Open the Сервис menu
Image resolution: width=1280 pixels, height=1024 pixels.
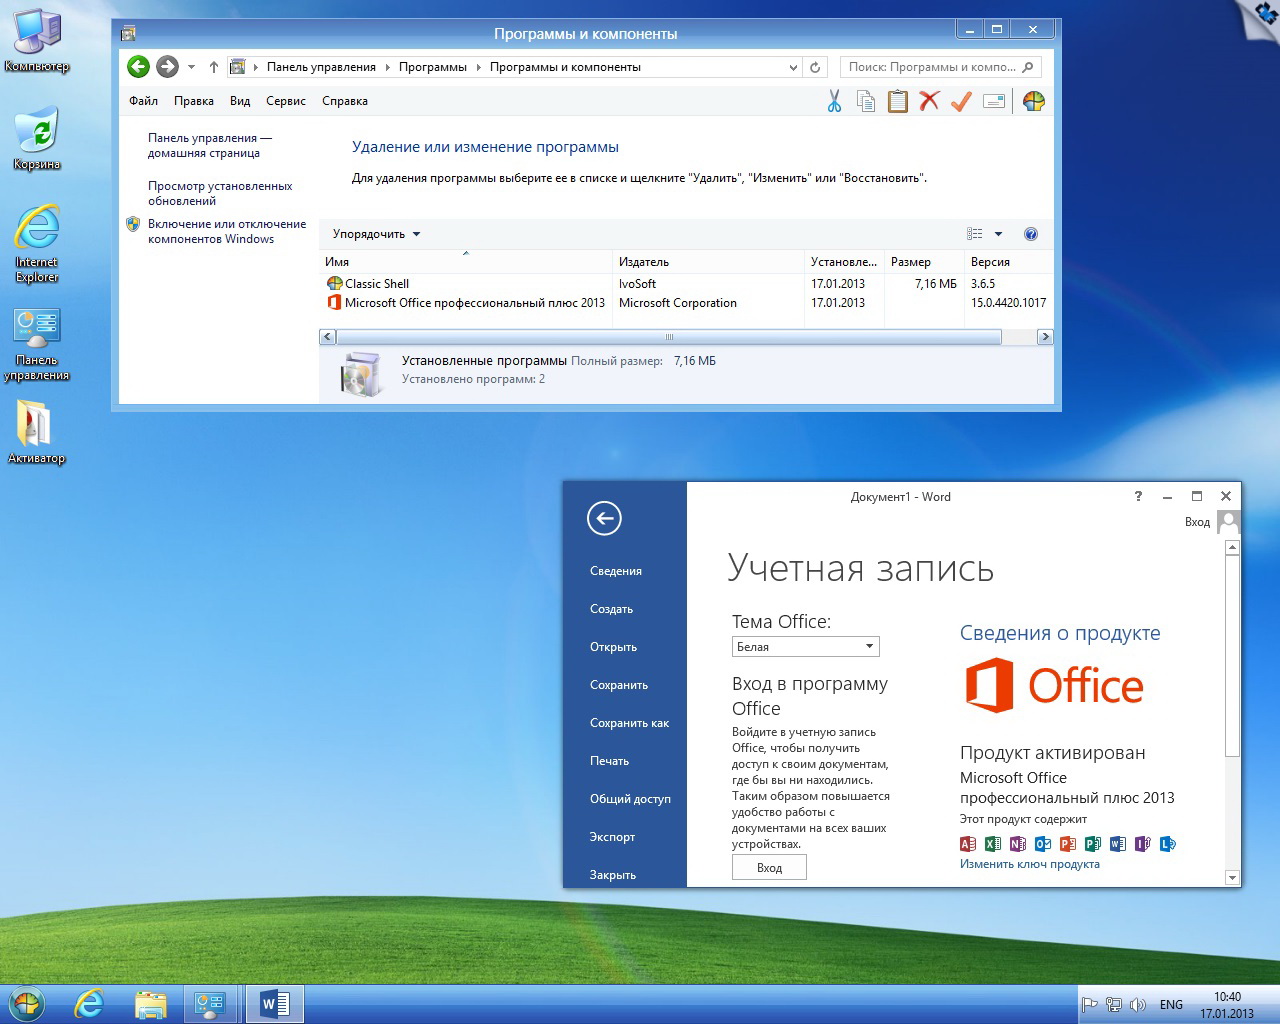pos(286,101)
